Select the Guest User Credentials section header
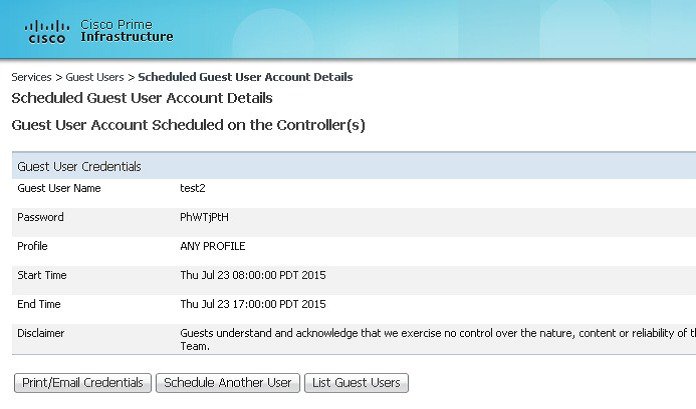This screenshot has height=409, width=696. [79, 166]
